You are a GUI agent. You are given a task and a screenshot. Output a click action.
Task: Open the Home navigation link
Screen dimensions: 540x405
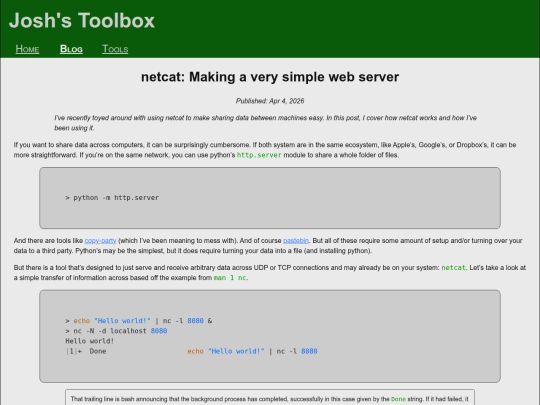click(27, 49)
